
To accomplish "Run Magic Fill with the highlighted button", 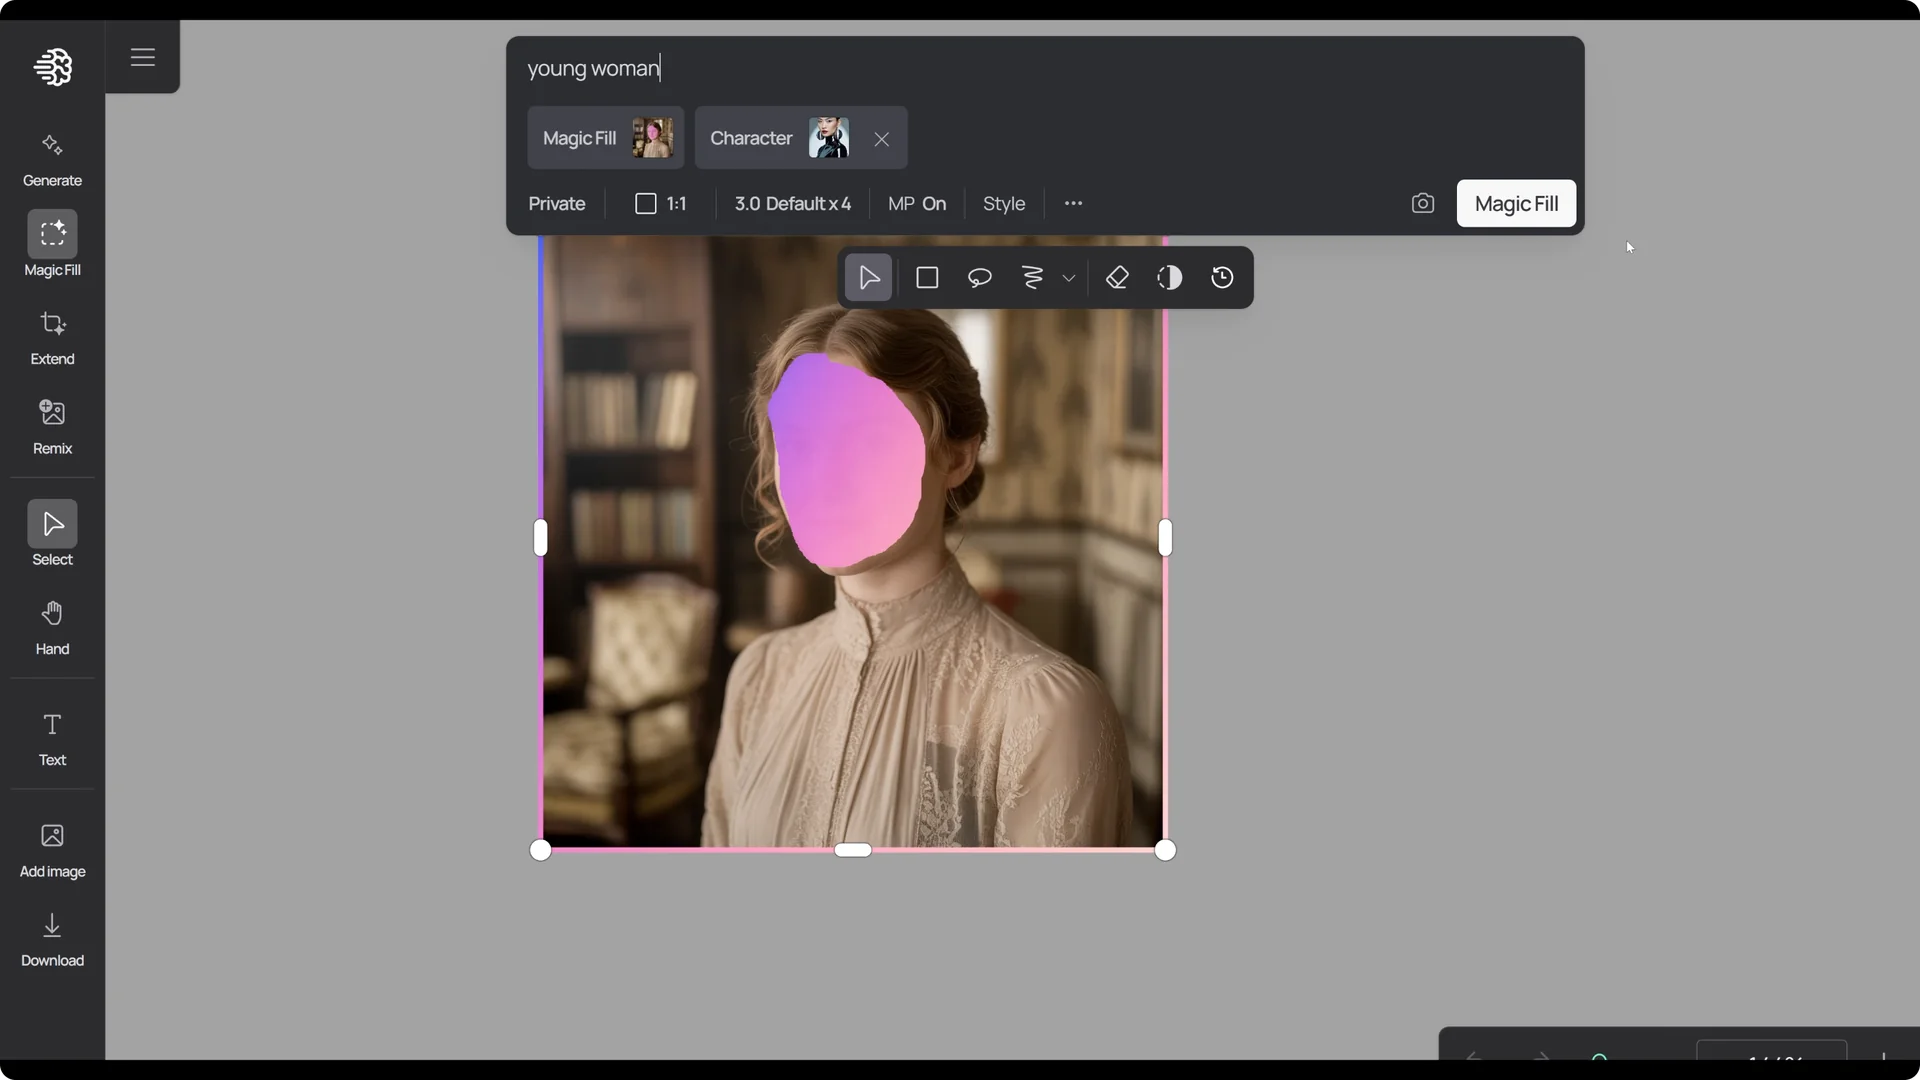I will point(1515,203).
